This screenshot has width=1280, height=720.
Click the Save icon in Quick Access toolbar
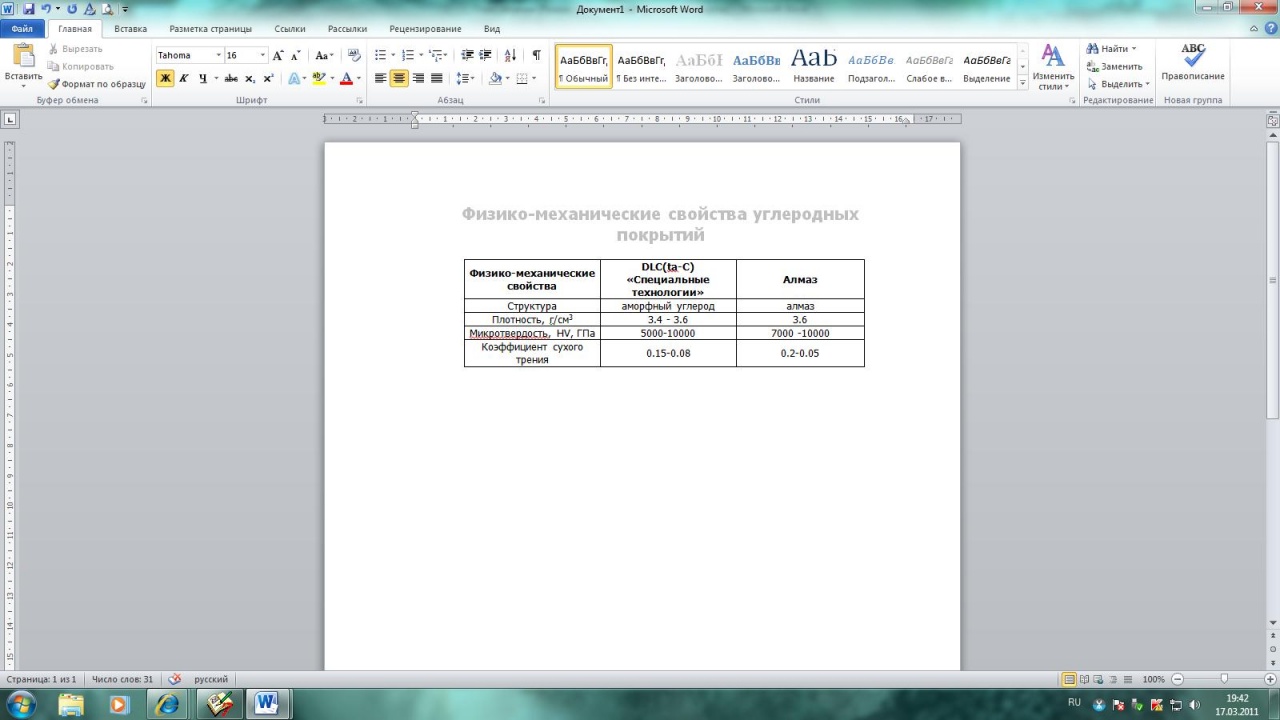(x=29, y=9)
